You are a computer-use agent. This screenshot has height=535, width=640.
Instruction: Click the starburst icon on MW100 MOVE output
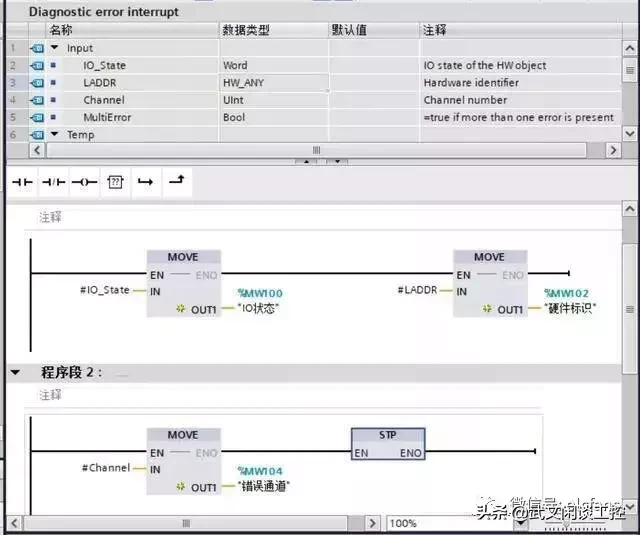click(x=181, y=309)
